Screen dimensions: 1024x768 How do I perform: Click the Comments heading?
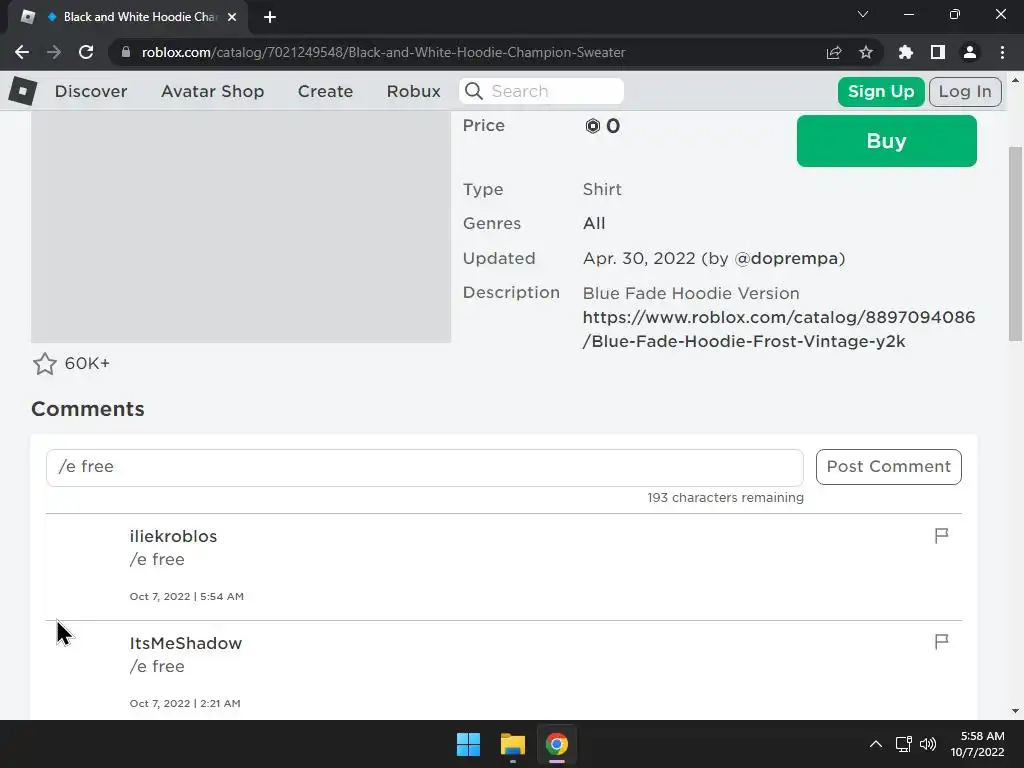coord(88,409)
